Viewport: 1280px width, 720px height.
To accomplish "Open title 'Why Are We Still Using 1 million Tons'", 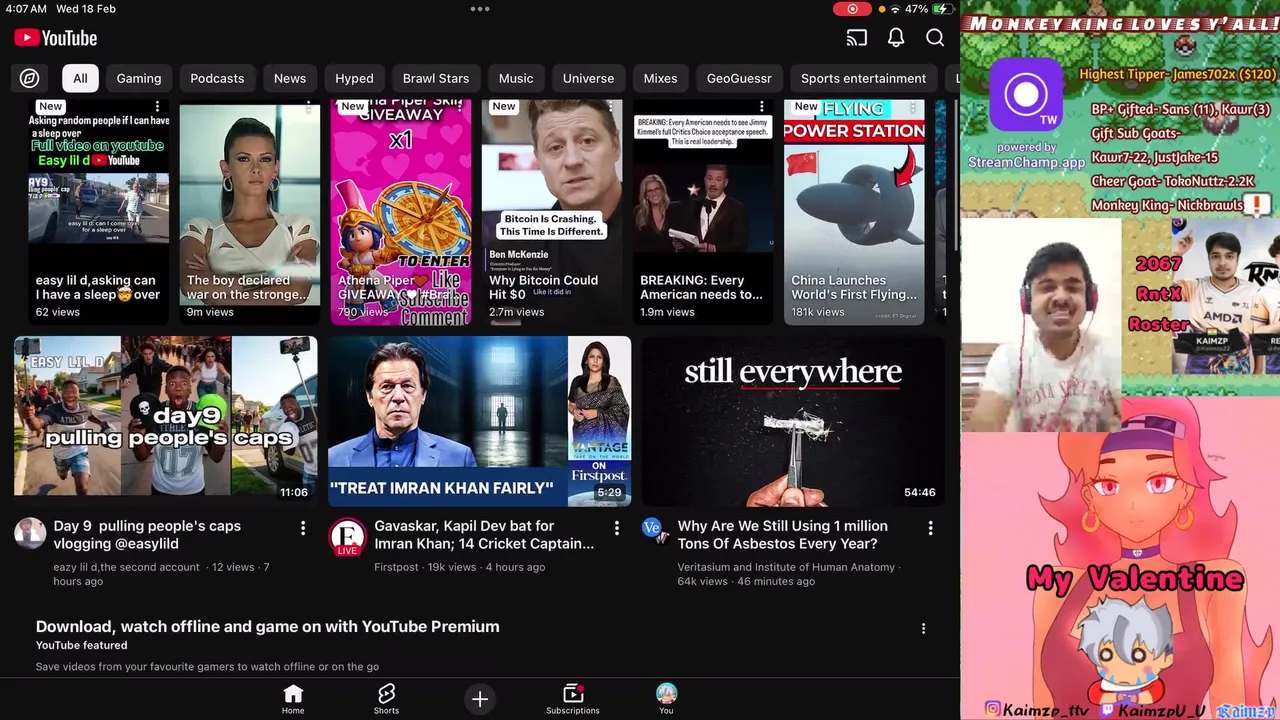I will point(783,535).
